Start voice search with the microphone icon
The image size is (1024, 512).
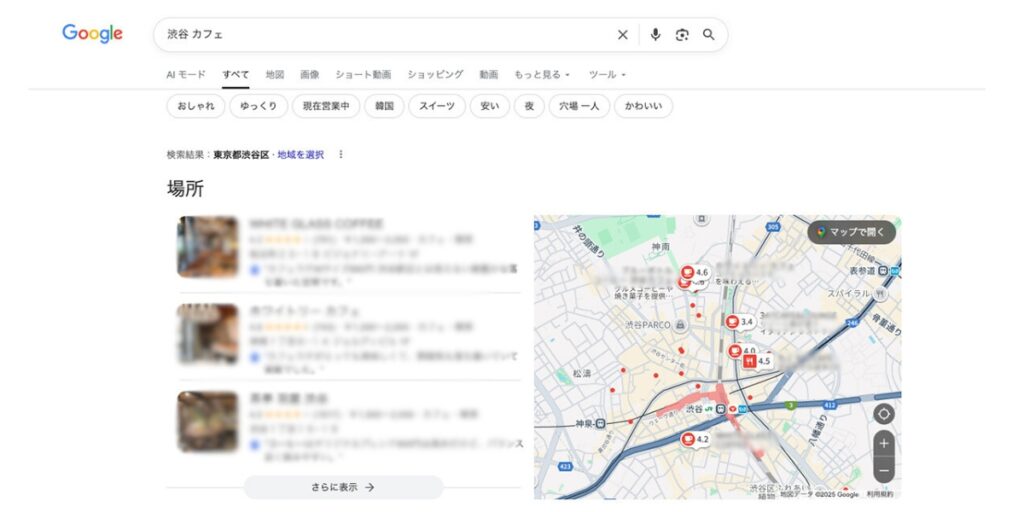point(655,35)
